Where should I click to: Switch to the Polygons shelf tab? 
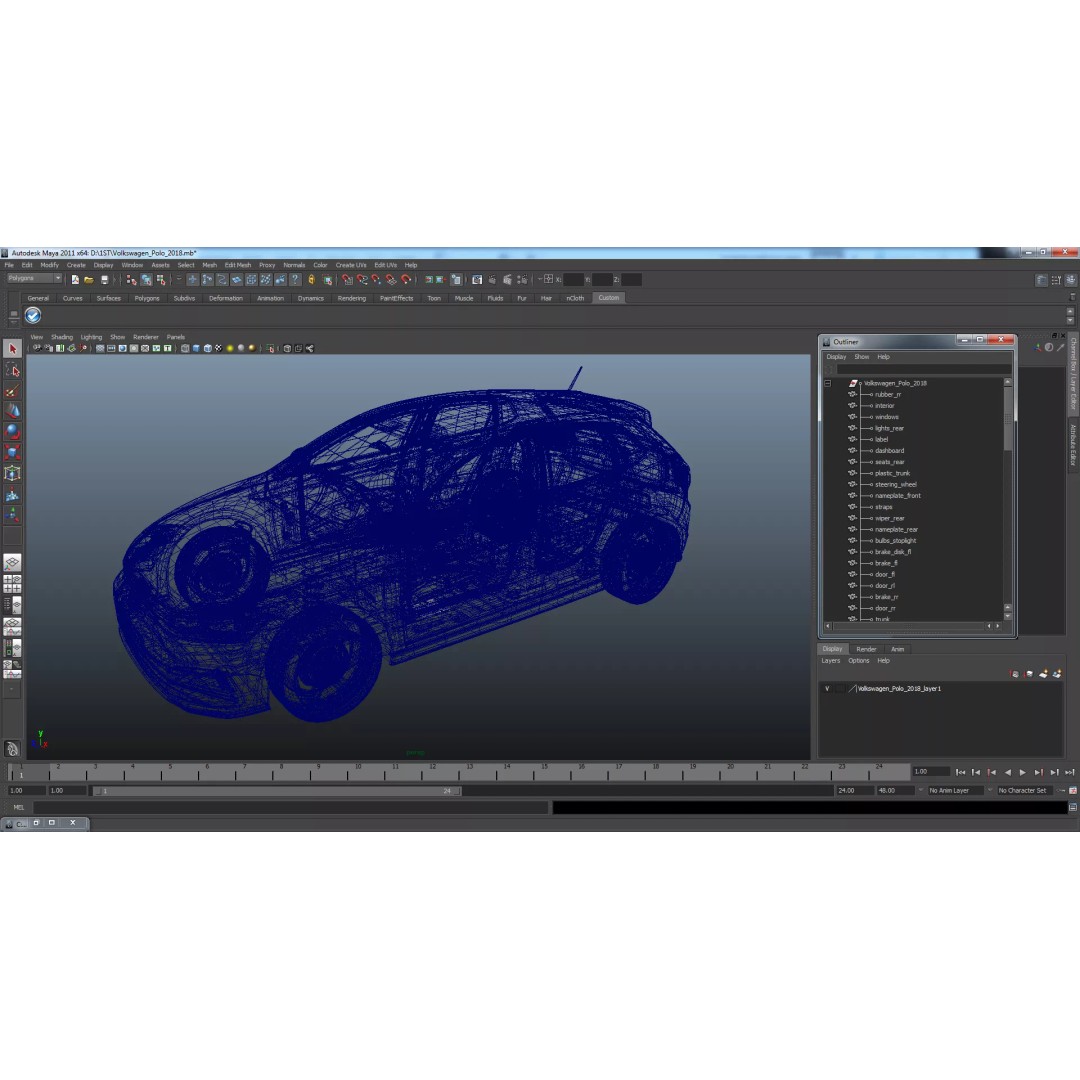[147, 298]
